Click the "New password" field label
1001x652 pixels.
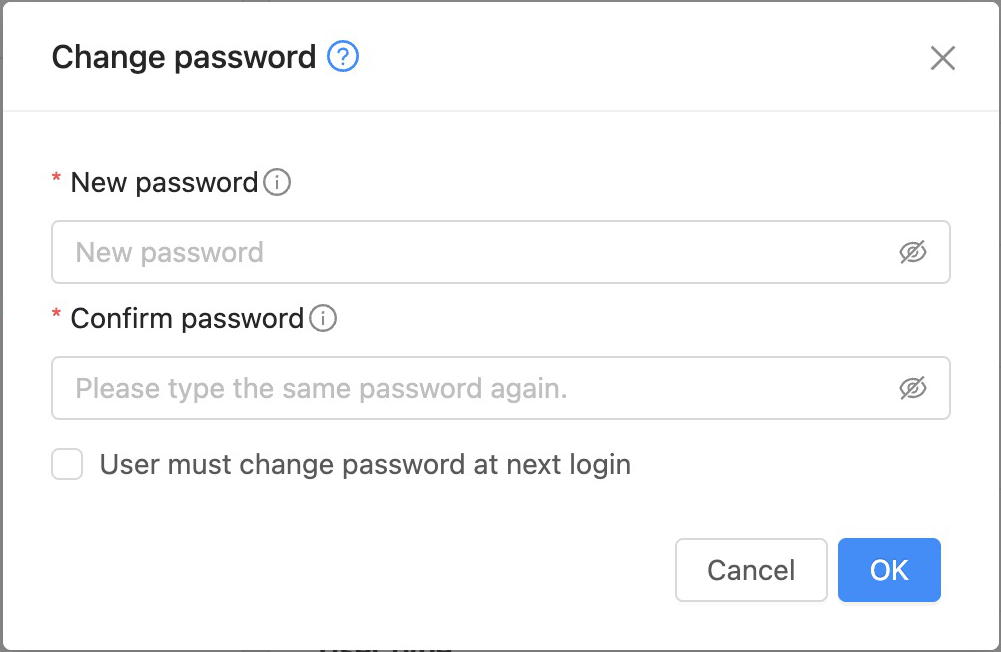coord(165,183)
